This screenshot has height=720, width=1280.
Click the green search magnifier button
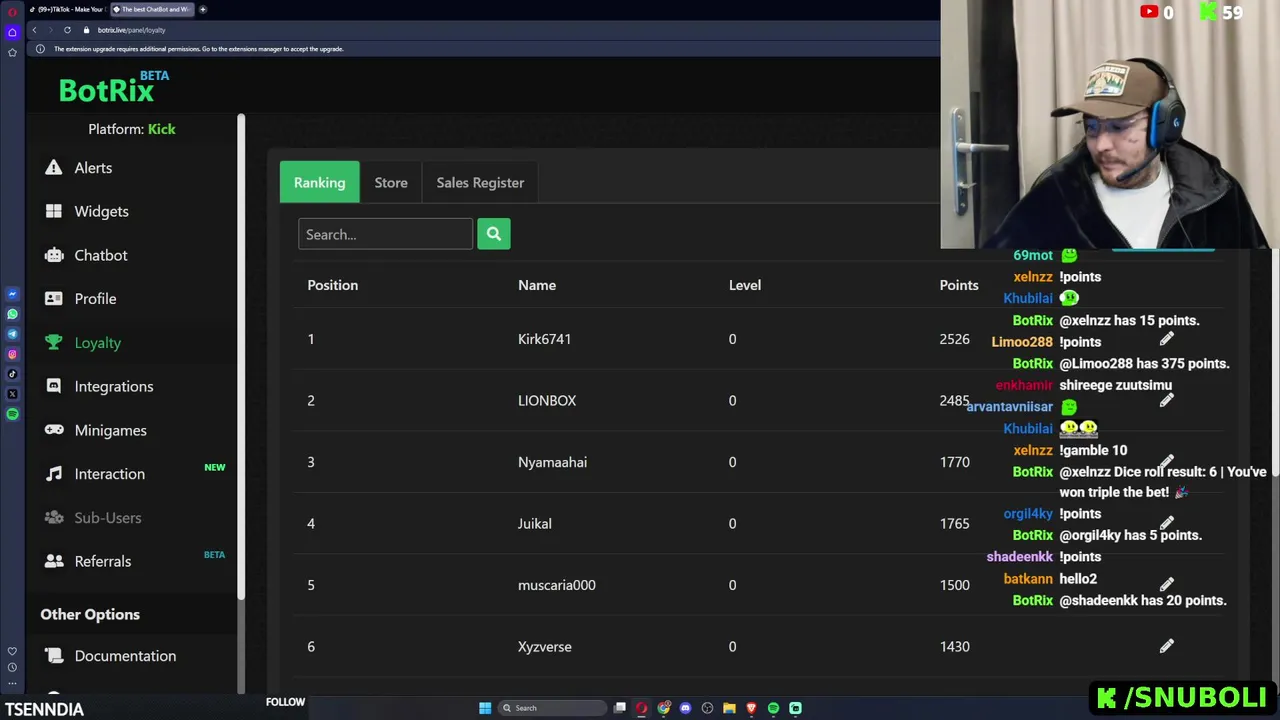[494, 234]
